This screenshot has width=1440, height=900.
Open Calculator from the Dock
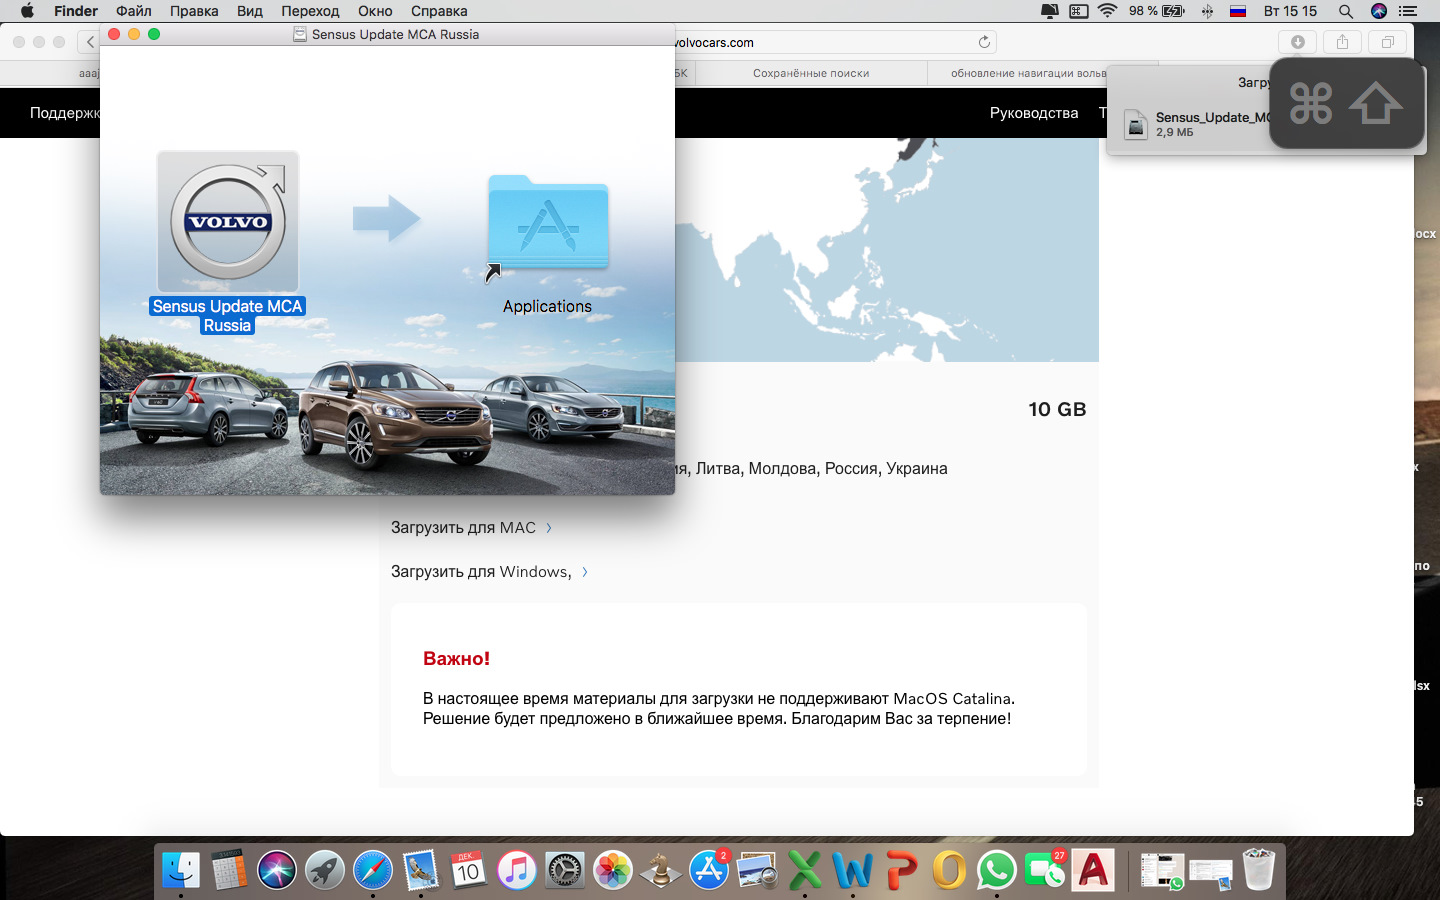[x=229, y=871]
